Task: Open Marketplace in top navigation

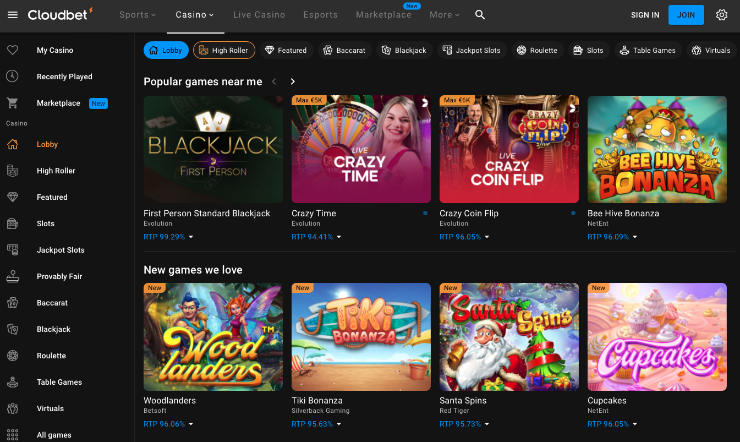Action: pyautogui.click(x=384, y=15)
